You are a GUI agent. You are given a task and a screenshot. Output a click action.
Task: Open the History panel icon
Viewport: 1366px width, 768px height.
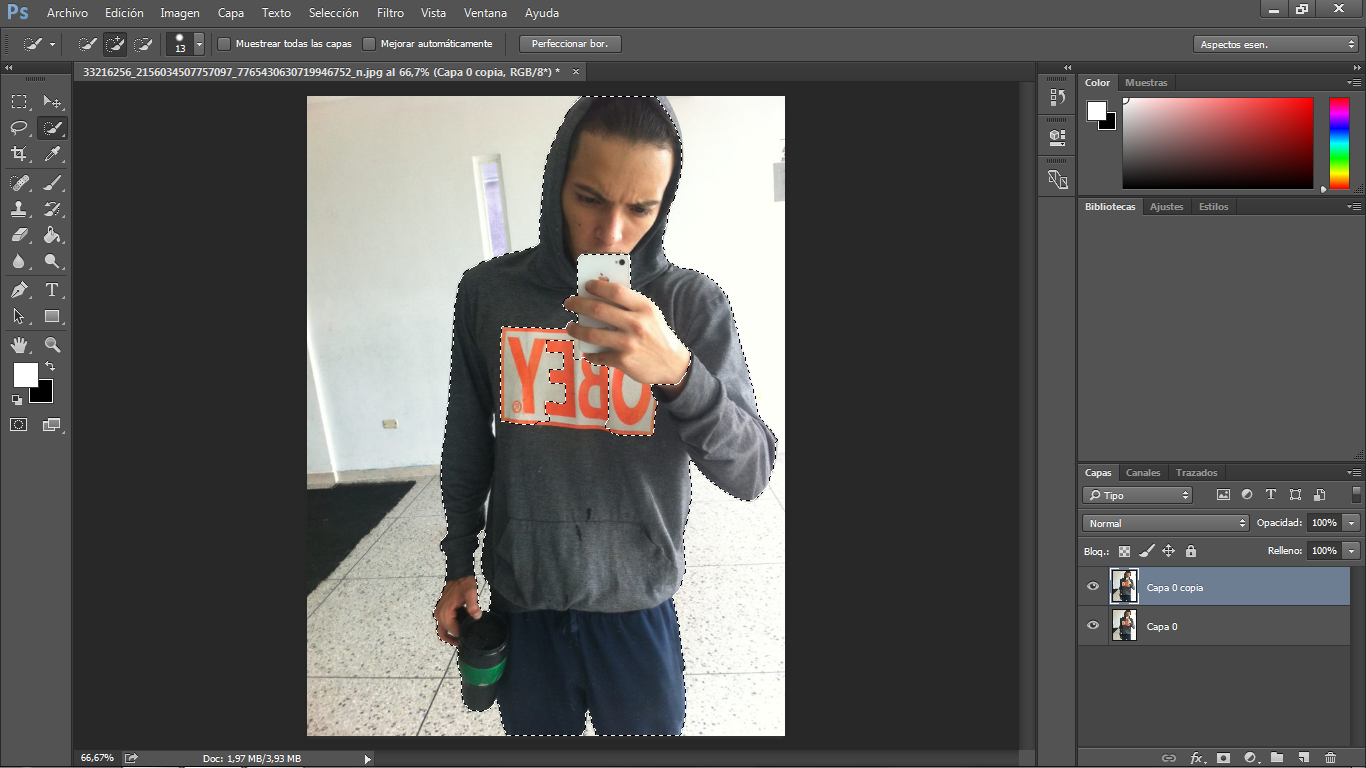click(x=1057, y=97)
